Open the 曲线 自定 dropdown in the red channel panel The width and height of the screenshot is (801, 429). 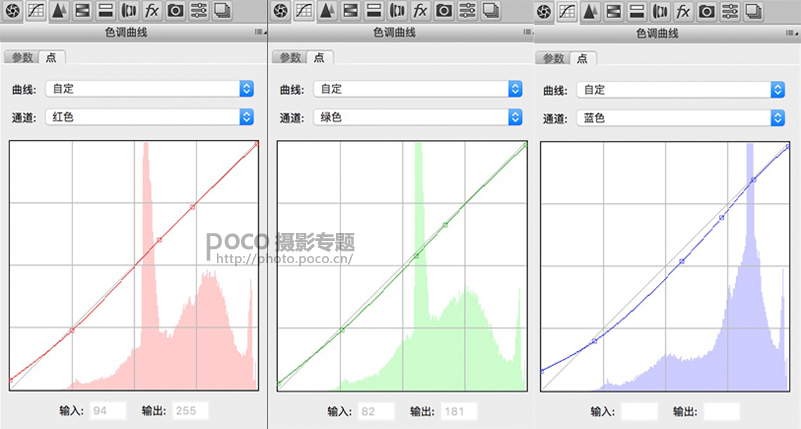point(150,89)
